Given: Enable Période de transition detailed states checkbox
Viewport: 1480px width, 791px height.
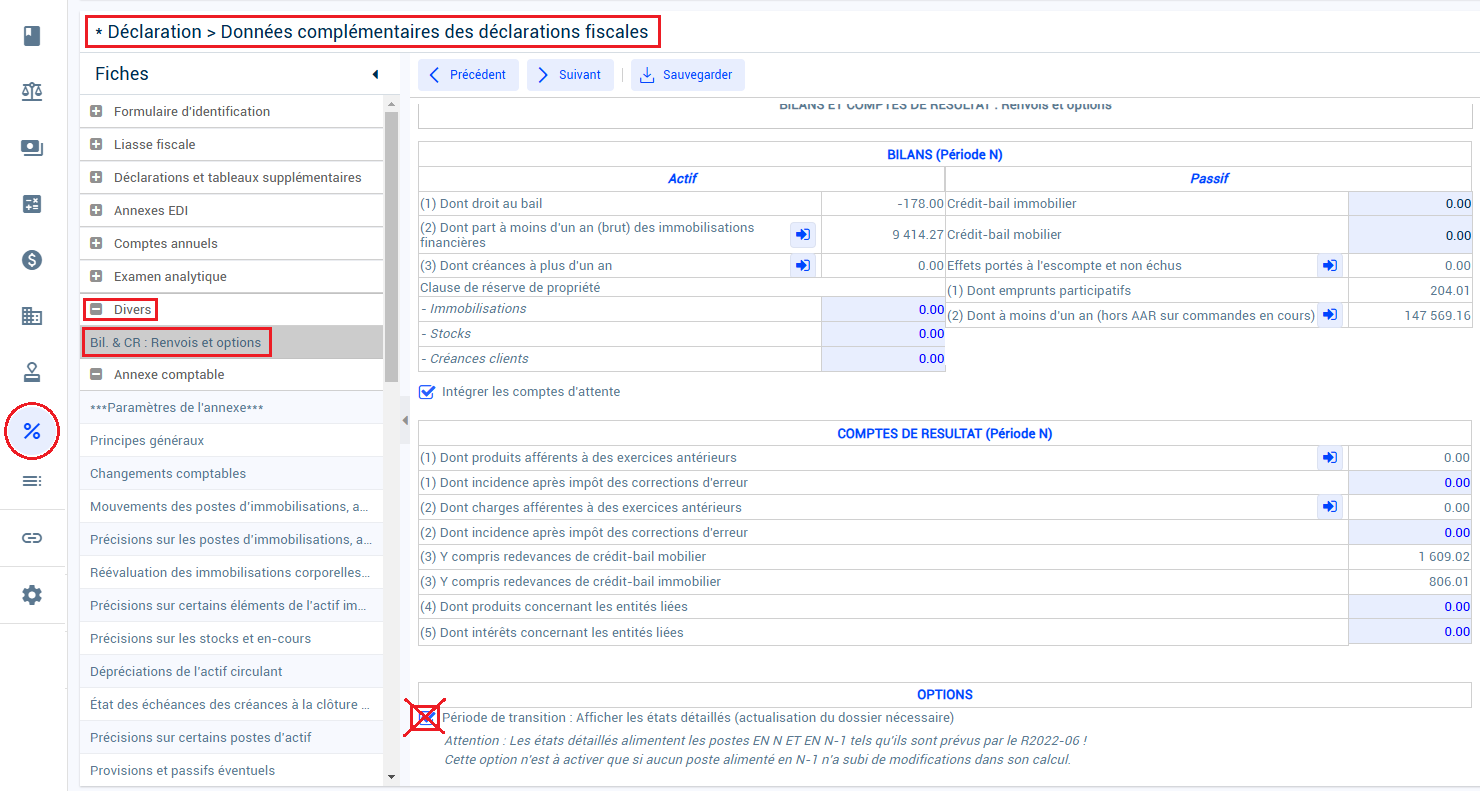Looking at the screenshot, I should (x=427, y=717).
